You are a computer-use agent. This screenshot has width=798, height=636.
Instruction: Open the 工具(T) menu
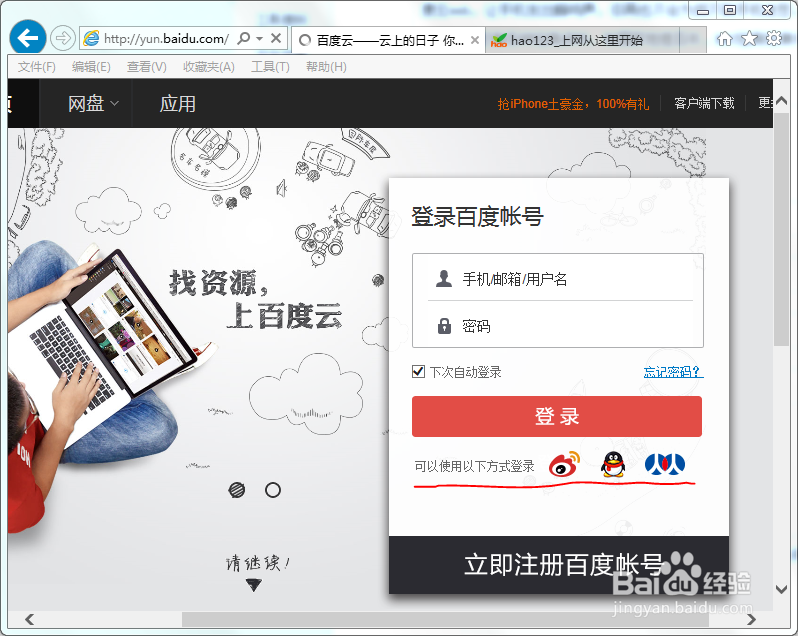pos(270,67)
